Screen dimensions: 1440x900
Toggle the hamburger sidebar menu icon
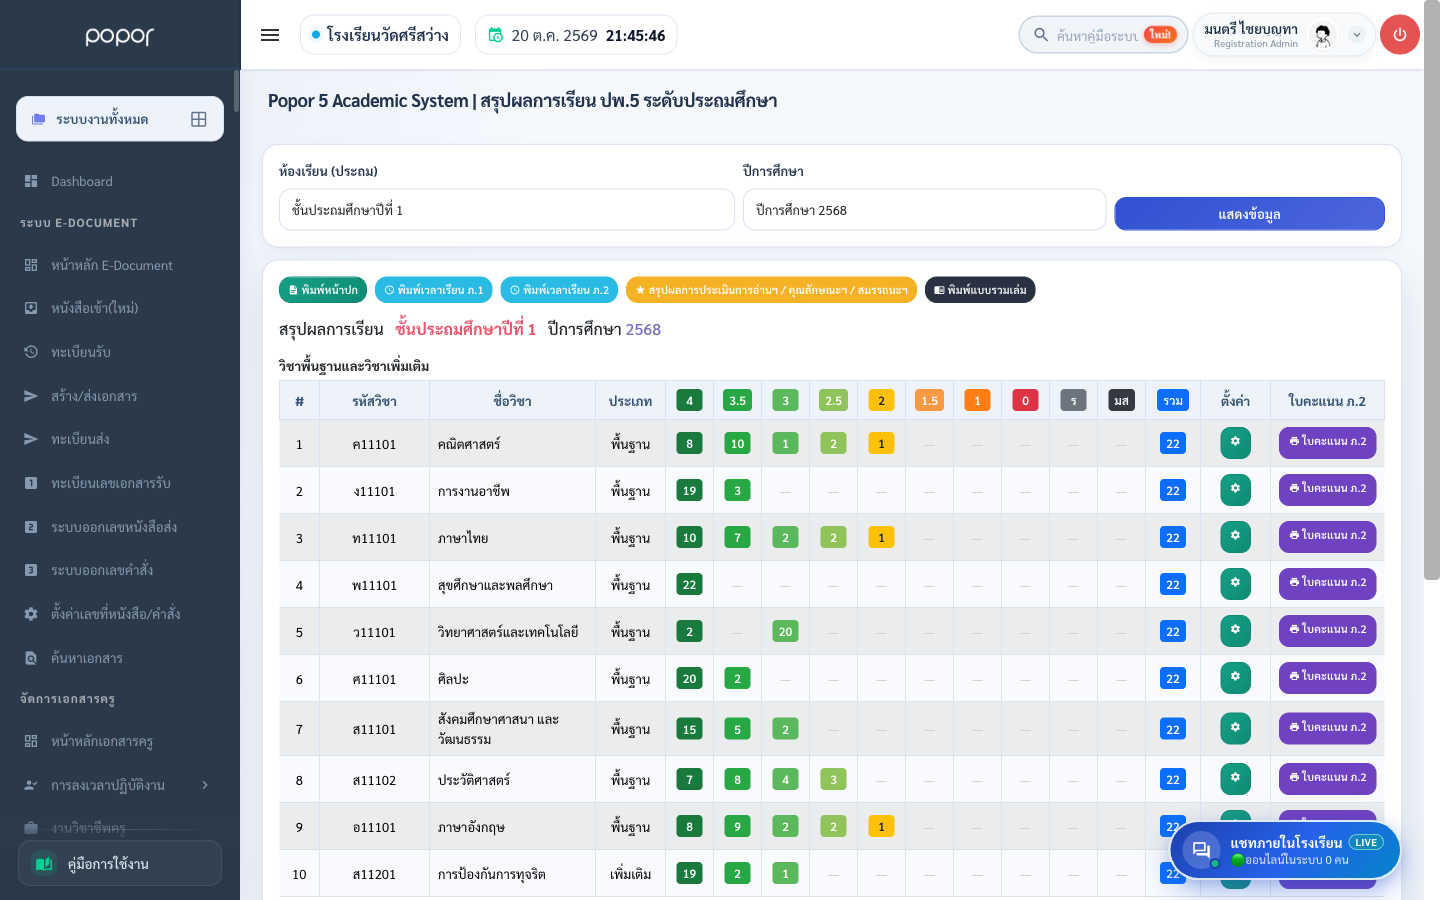tap(270, 35)
